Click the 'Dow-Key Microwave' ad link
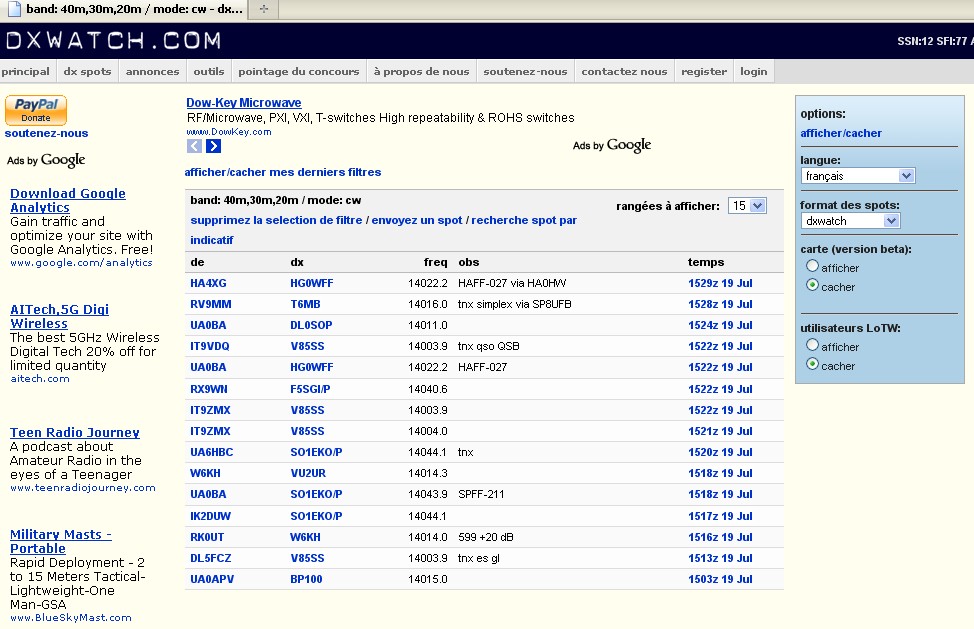Screen dimensions: 974x629 (x=244, y=102)
